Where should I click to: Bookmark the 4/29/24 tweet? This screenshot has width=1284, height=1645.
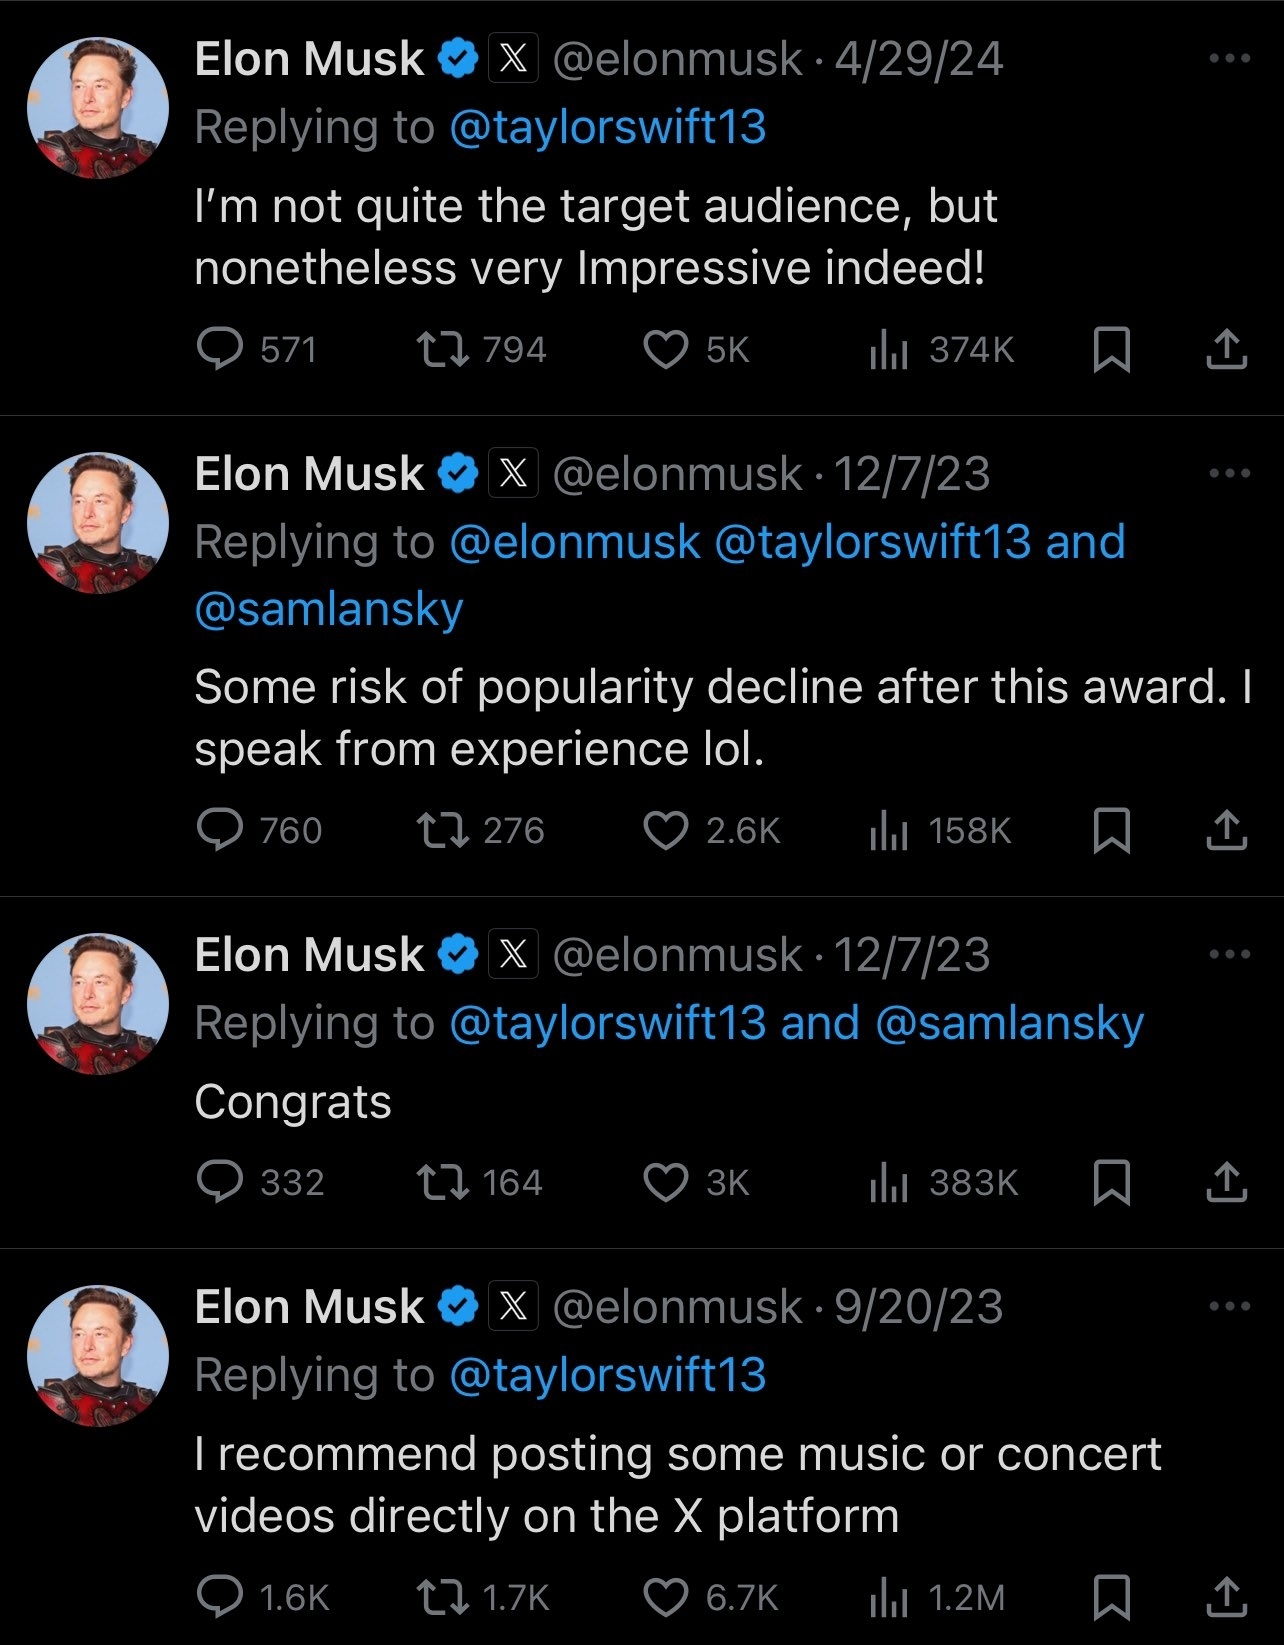pyautogui.click(x=1110, y=350)
